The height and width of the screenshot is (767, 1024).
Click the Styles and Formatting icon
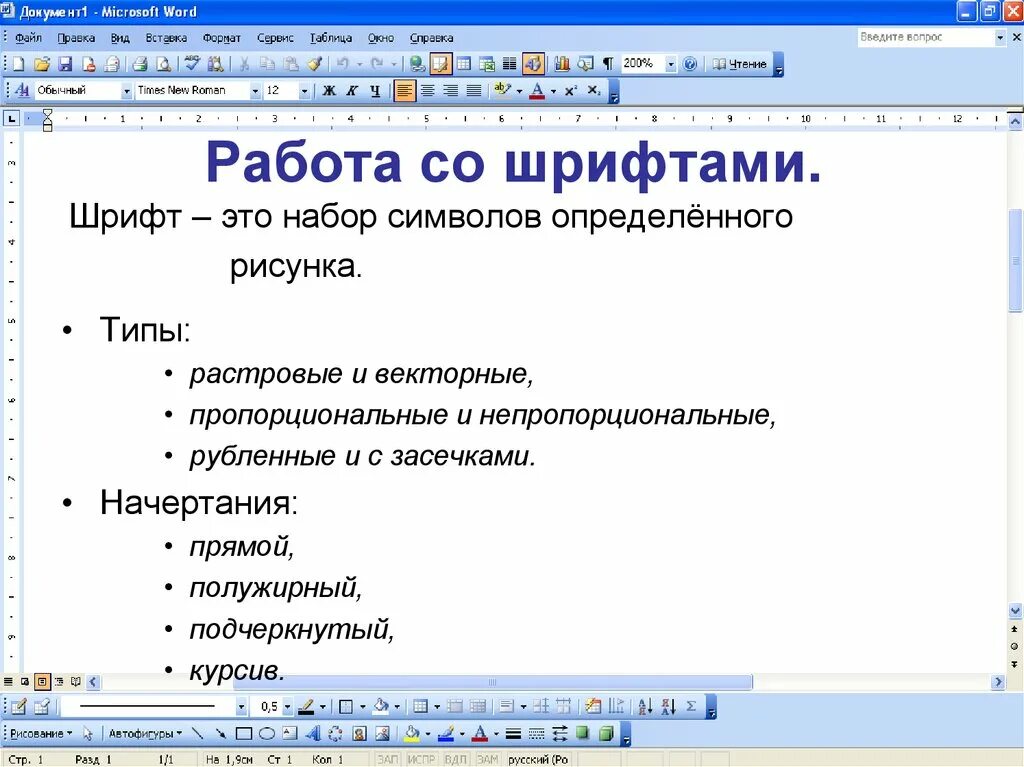click(22, 90)
